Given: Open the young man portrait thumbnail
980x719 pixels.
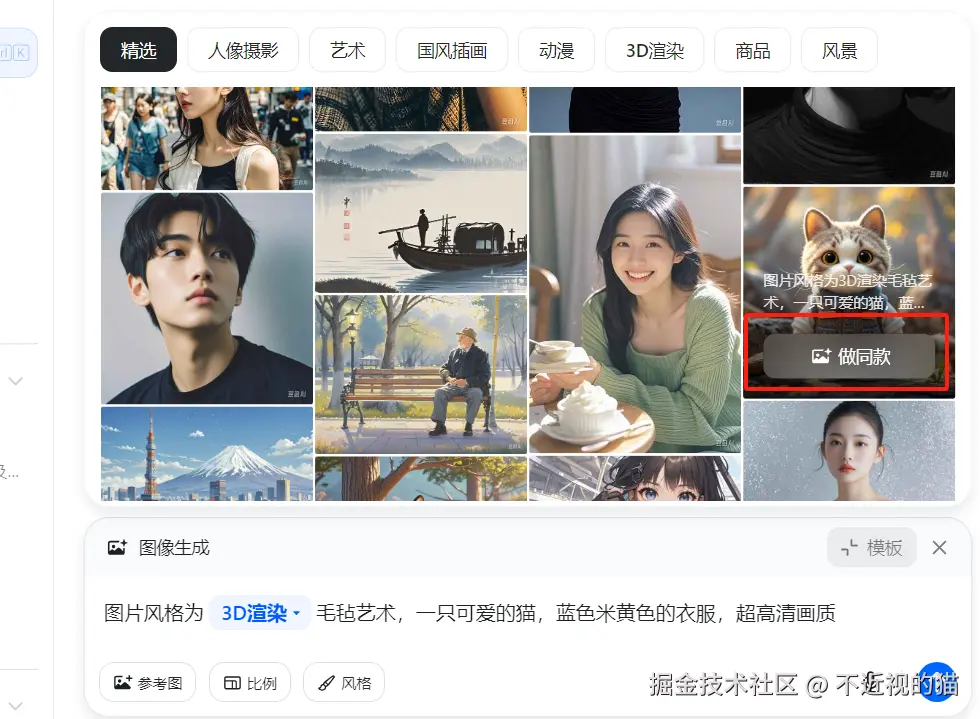Looking at the screenshot, I should pyautogui.click(x=207, y=298).
